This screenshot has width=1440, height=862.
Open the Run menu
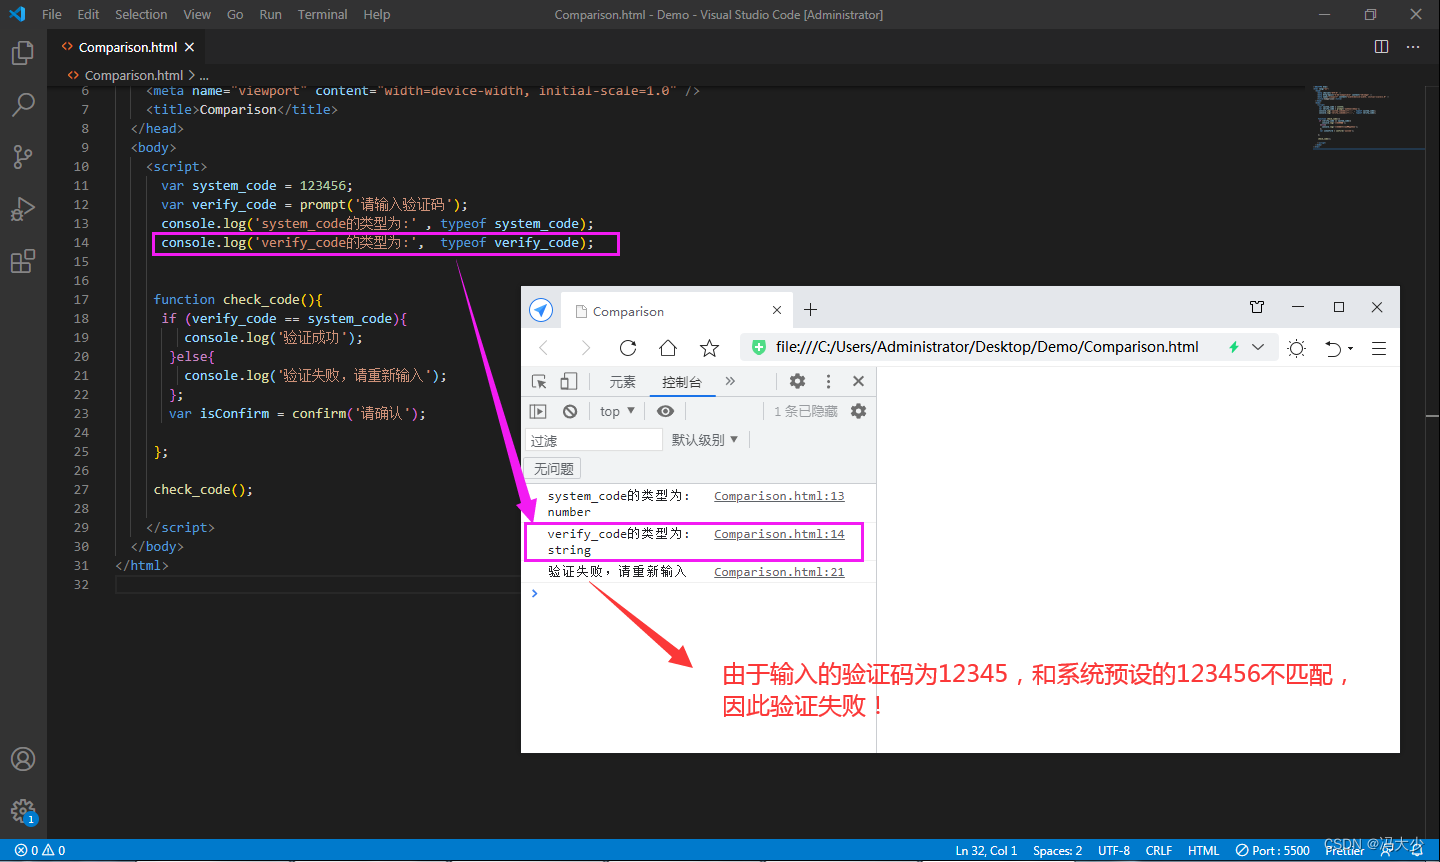pos(270,14)
